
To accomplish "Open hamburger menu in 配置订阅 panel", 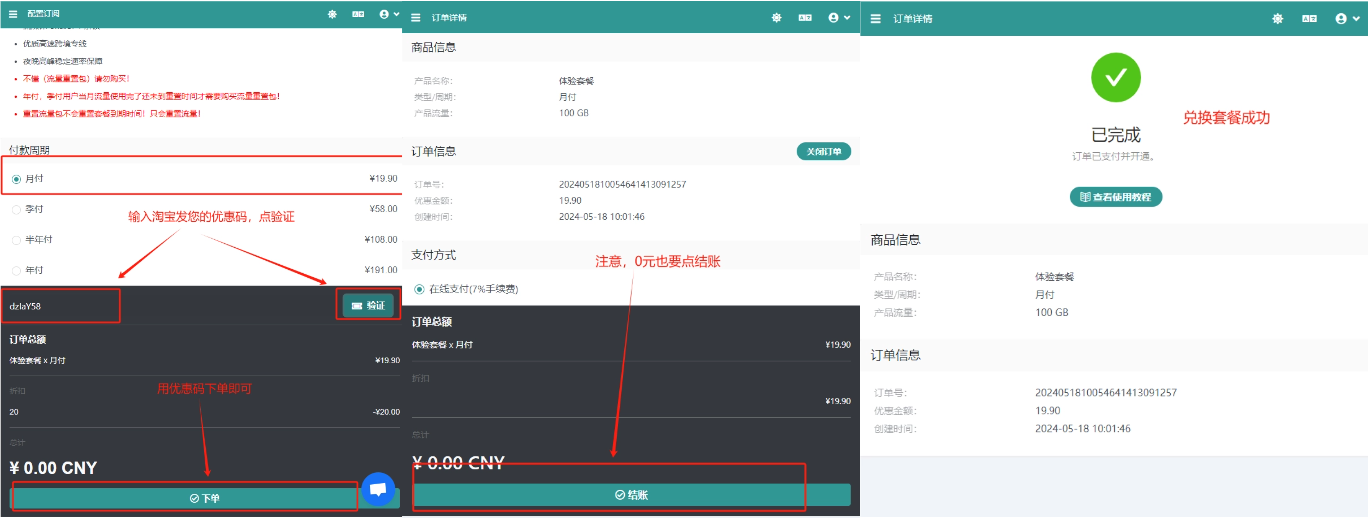I will (x=13, y=15).
